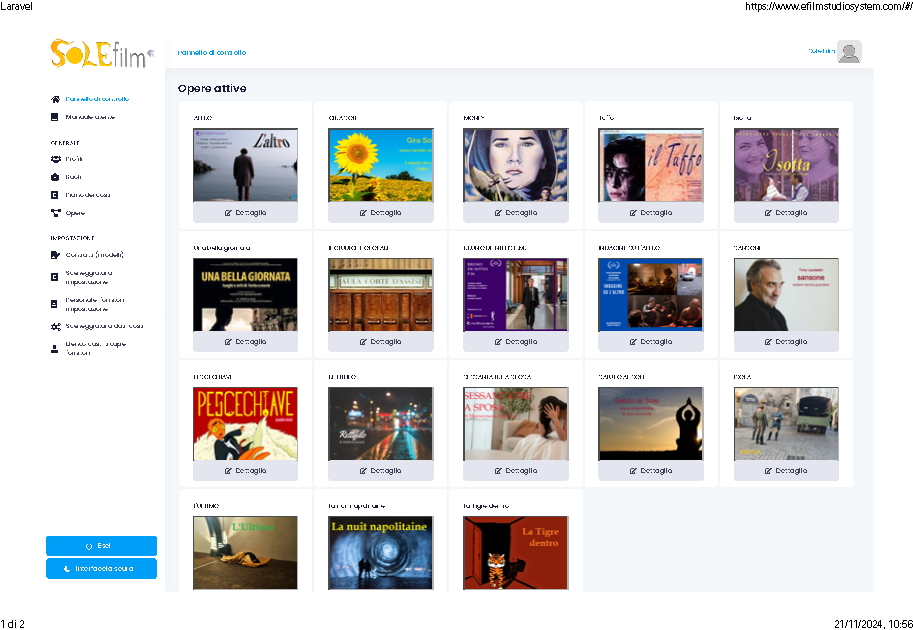Click the Opere diagram icon in the sidebar

coord(55,213)
